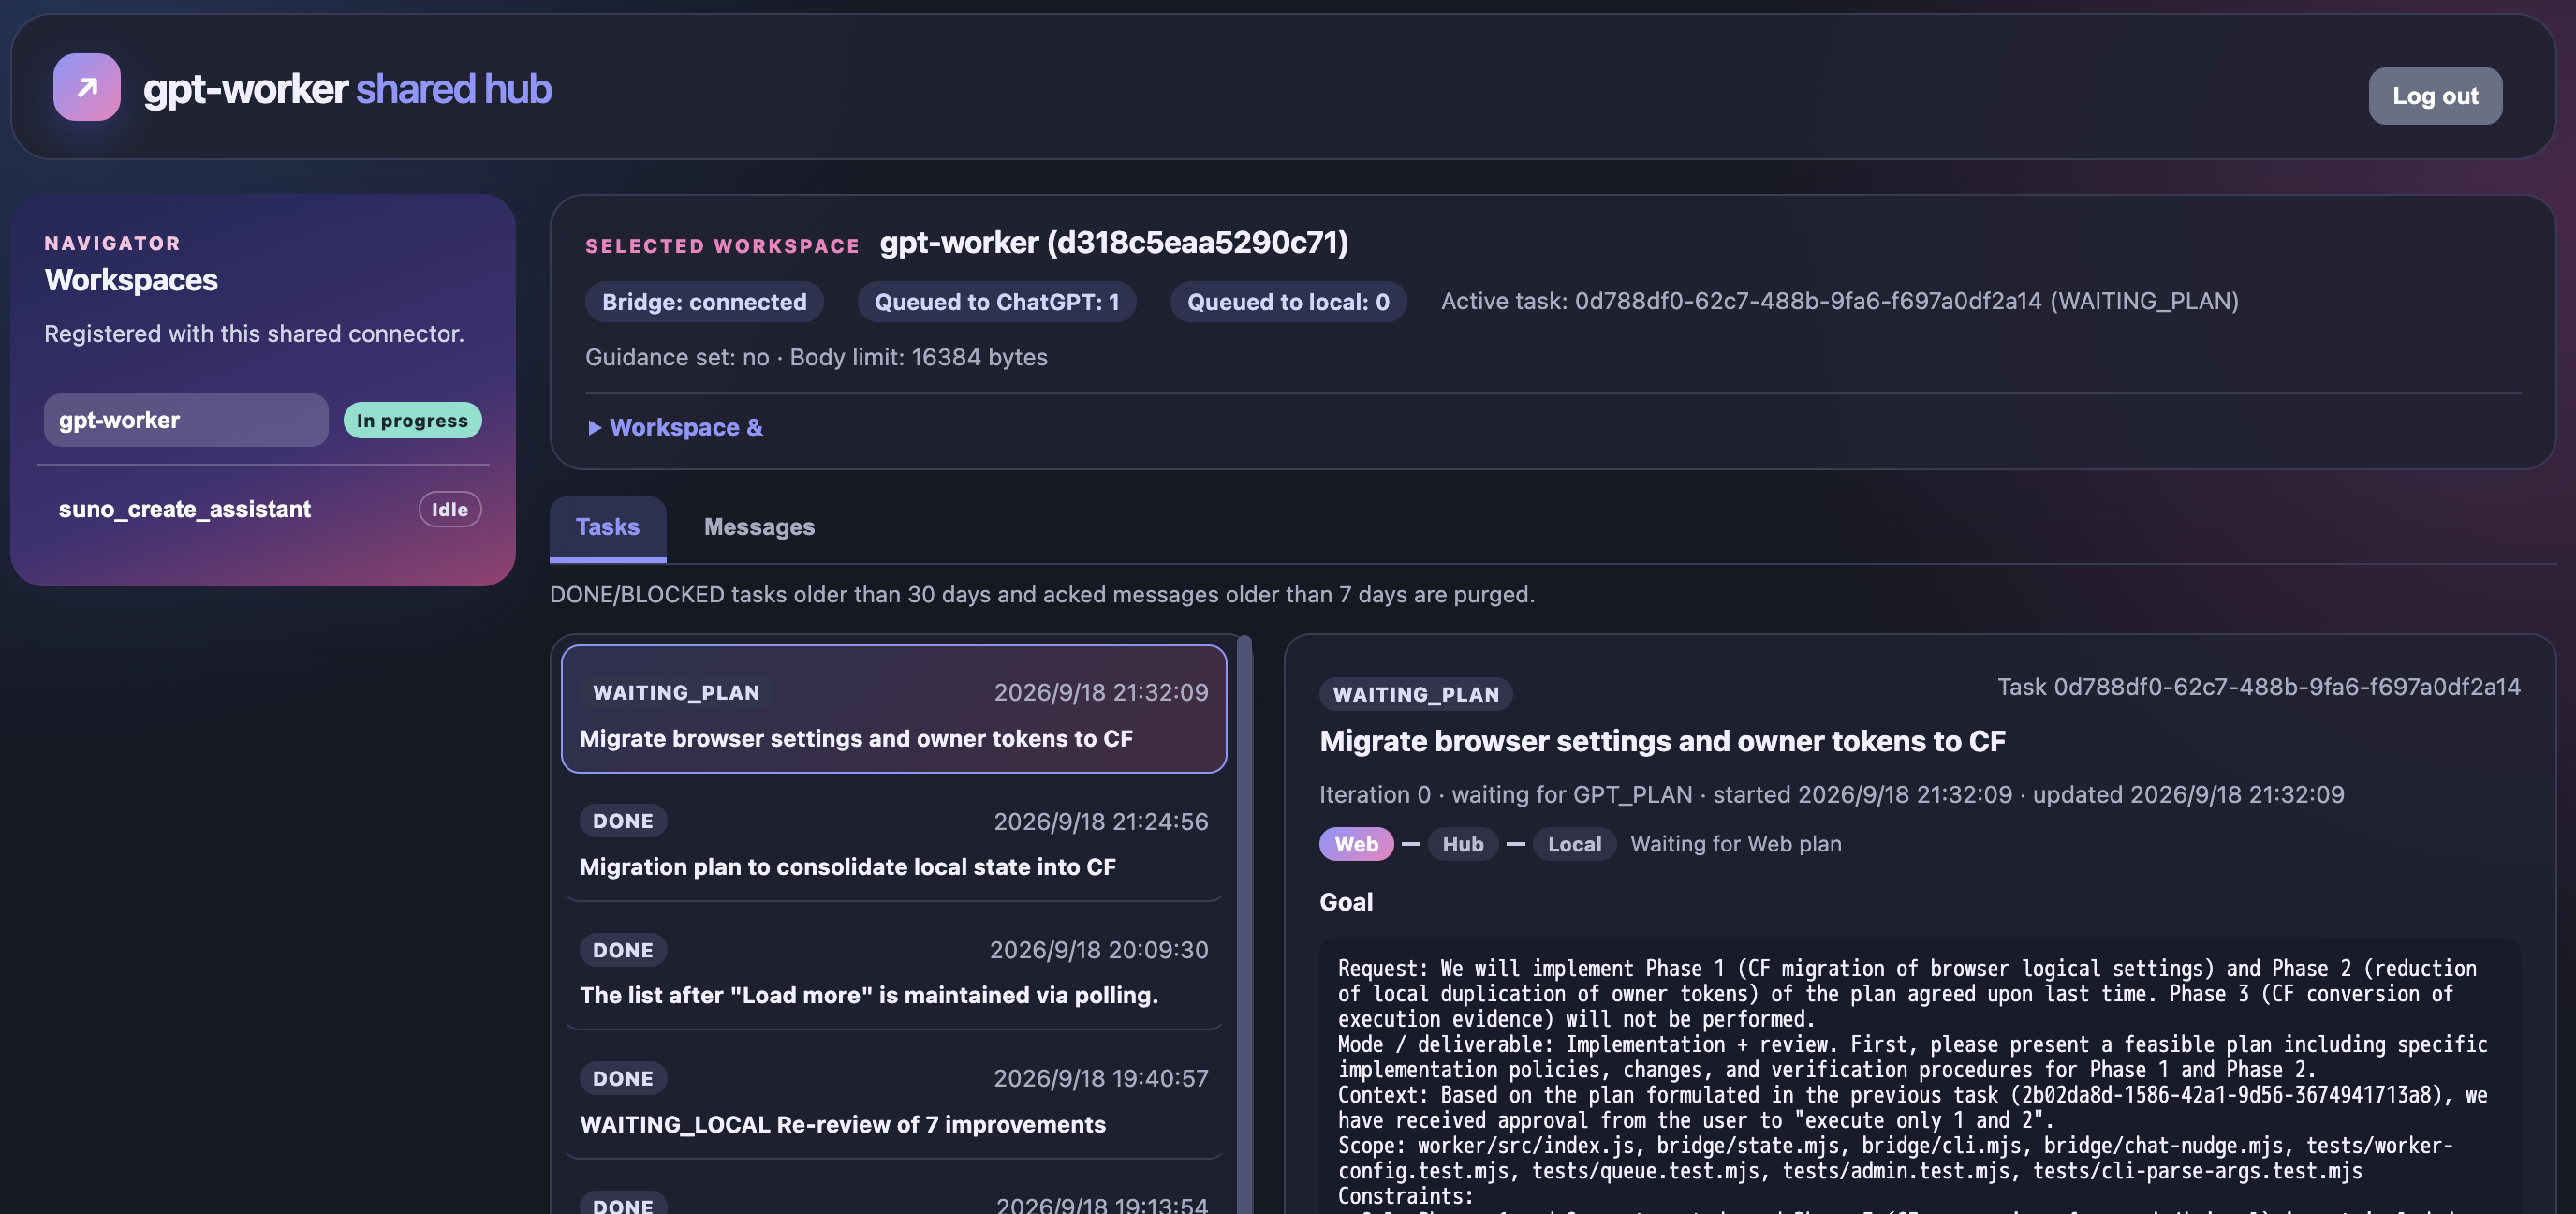Click the Bridge: connected chip
Viewport: 2576px width, 1214px height.
tap(704, 302)
